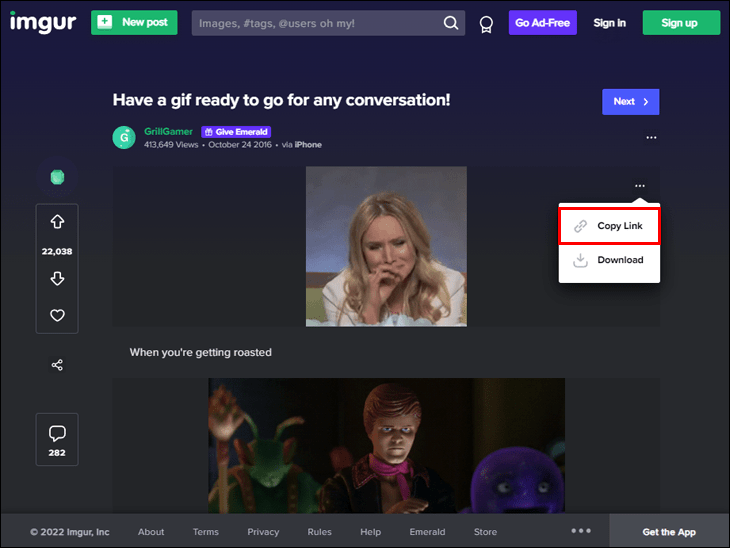Go to the Next post

point(630,101)
